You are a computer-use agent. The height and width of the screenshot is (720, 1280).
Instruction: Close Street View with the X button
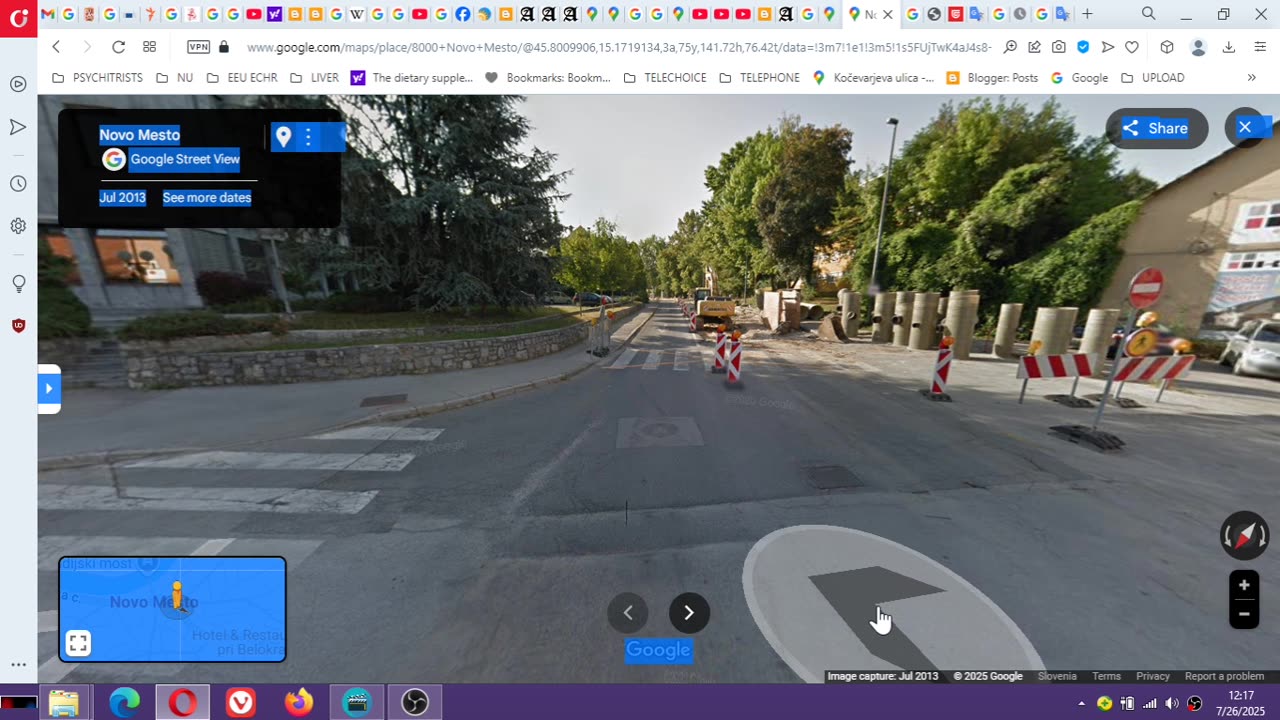pos(1245,127)
